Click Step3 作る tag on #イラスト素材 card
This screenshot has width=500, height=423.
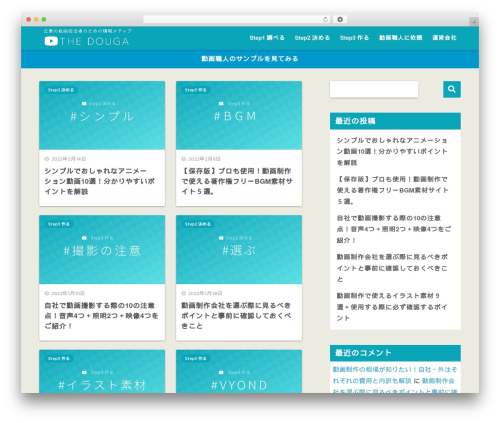59,359
